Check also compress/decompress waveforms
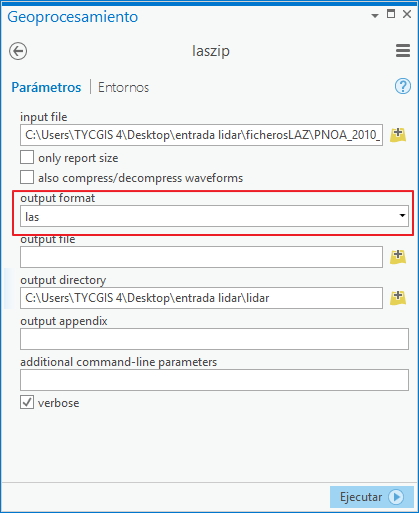The height and width of the screenshot is (513, 419). [27, 177]
